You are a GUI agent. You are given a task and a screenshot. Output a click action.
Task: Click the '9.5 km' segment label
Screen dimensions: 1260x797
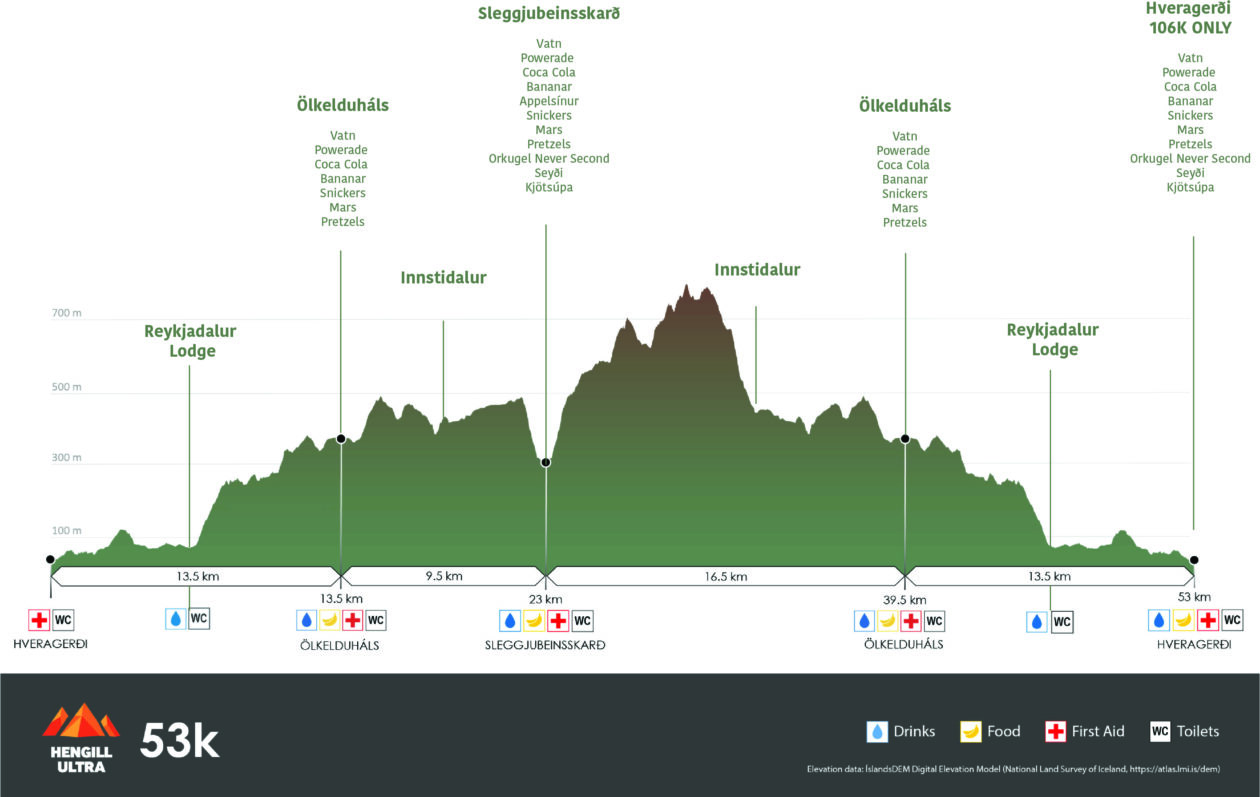point(443,576)
